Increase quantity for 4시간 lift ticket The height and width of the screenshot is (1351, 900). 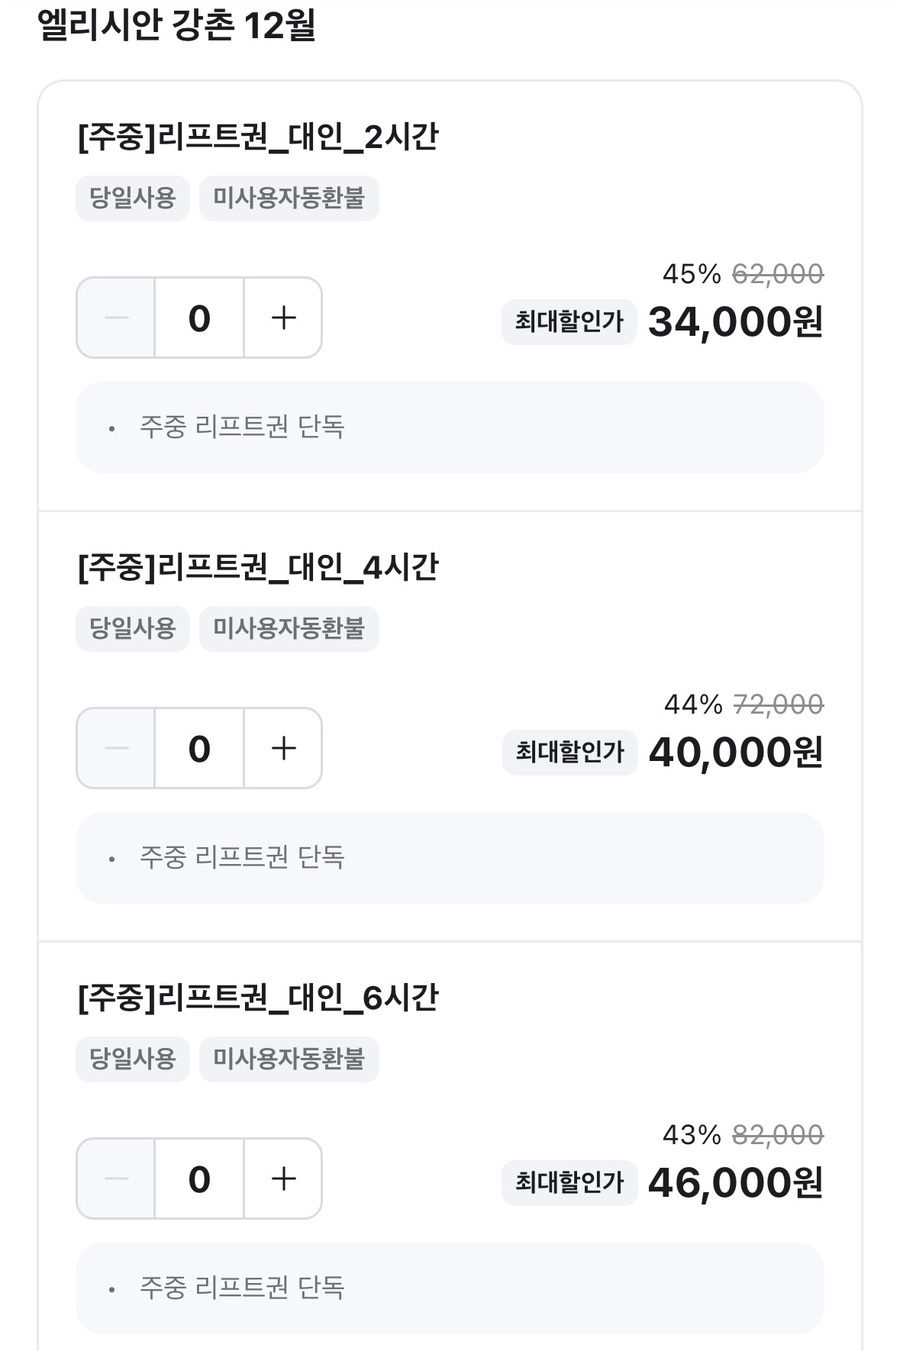284,748
